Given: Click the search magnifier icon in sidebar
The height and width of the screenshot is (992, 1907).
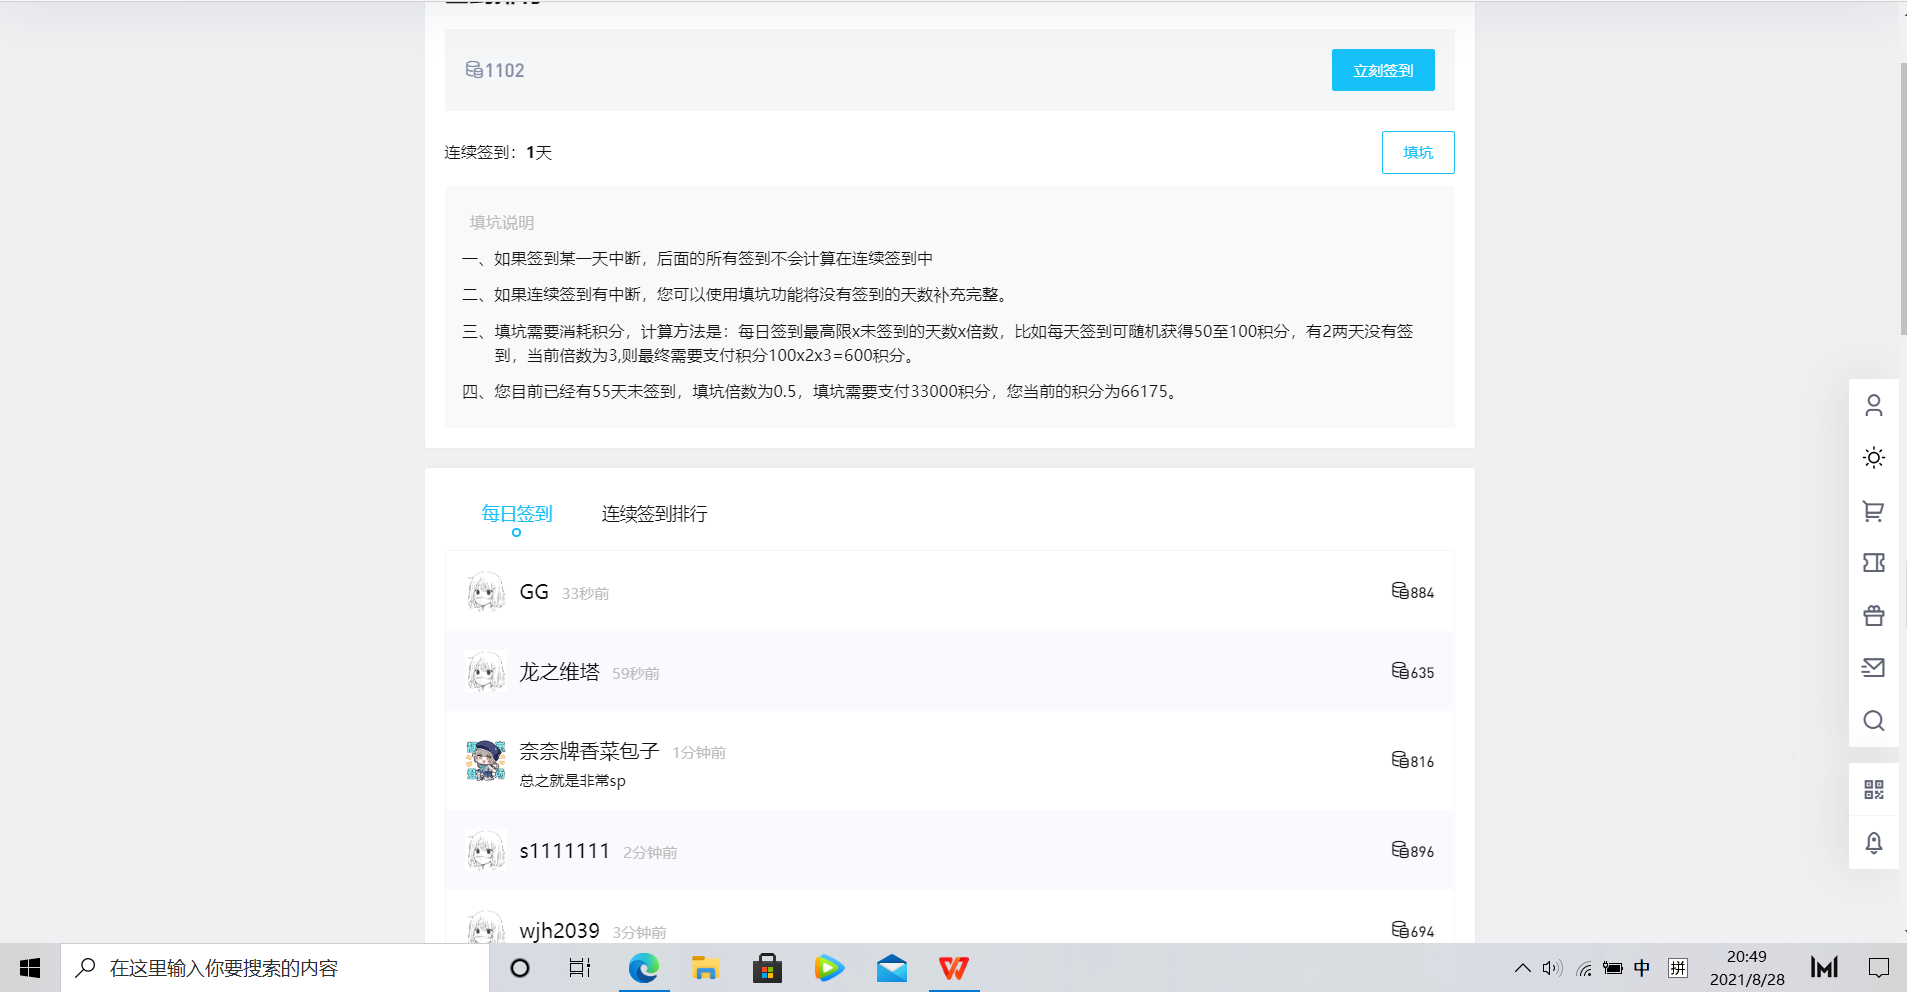Looking at the screenshot, I should 1873,721.
